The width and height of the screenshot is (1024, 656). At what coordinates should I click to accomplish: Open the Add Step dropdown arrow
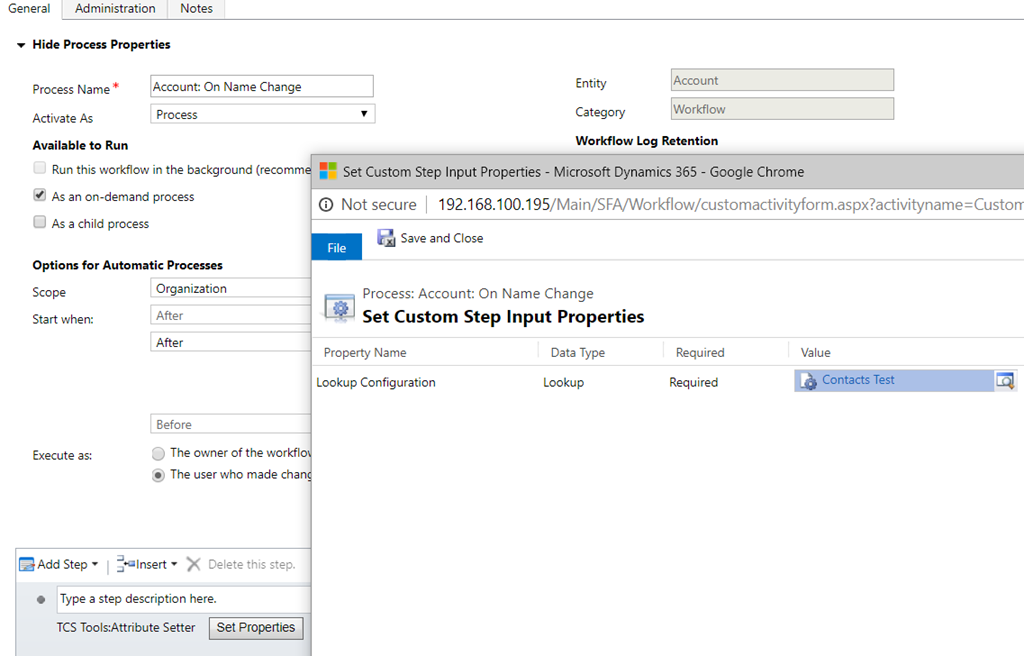tap(95, 564)
